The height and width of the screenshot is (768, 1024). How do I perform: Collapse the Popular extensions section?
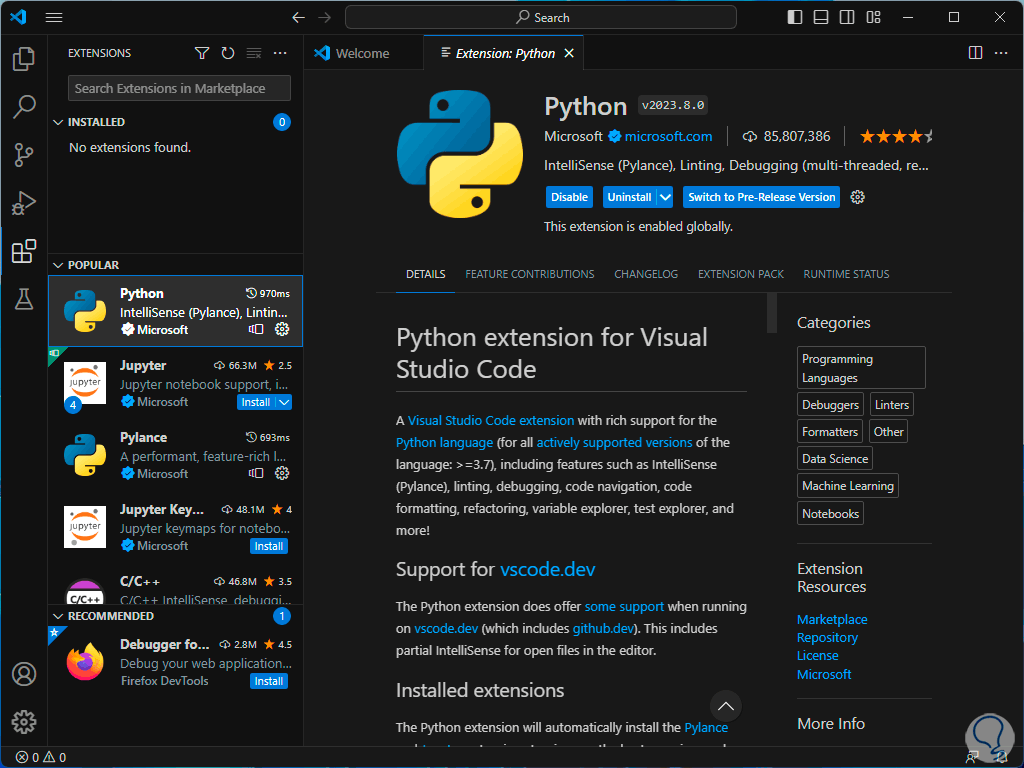pos(57,265)
